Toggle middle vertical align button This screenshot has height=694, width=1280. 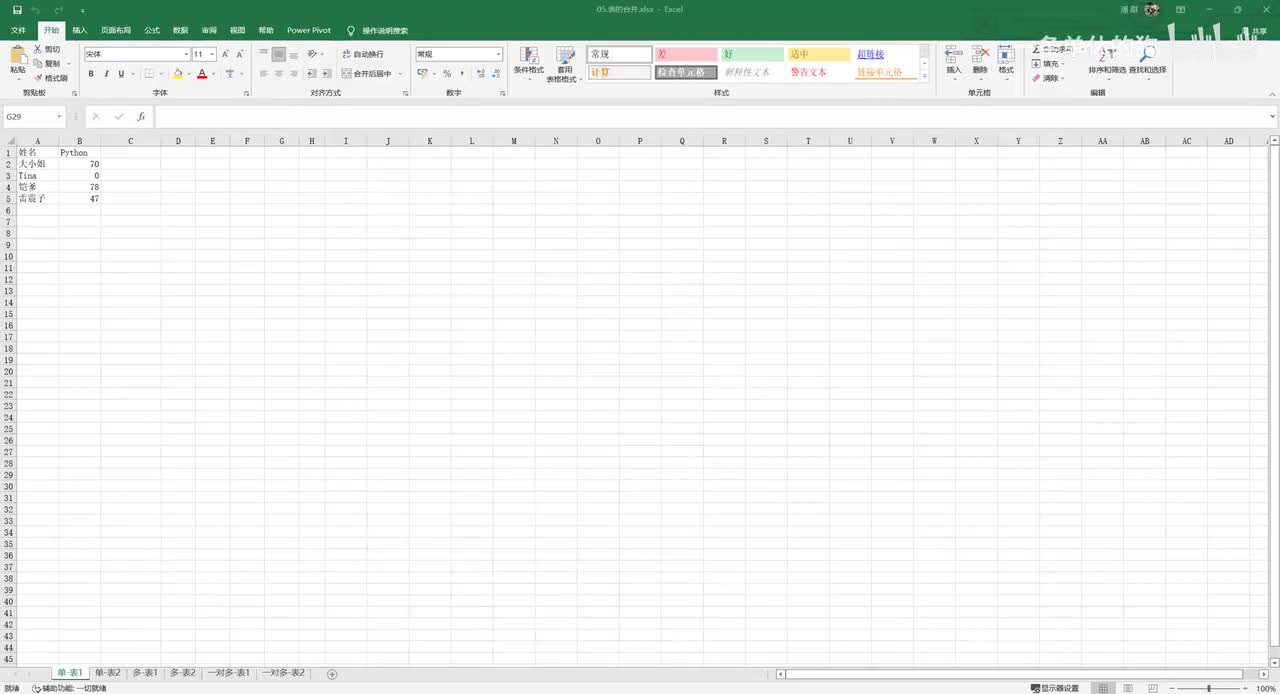tap(279, 54)
